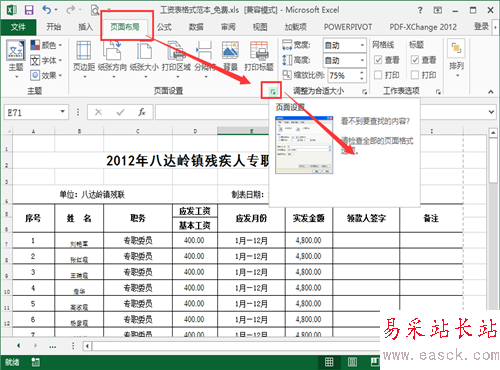Screen dimensions: 500x370
Task: Open the Breaks (分隔符) menu
Action: [x=204, y=59]
